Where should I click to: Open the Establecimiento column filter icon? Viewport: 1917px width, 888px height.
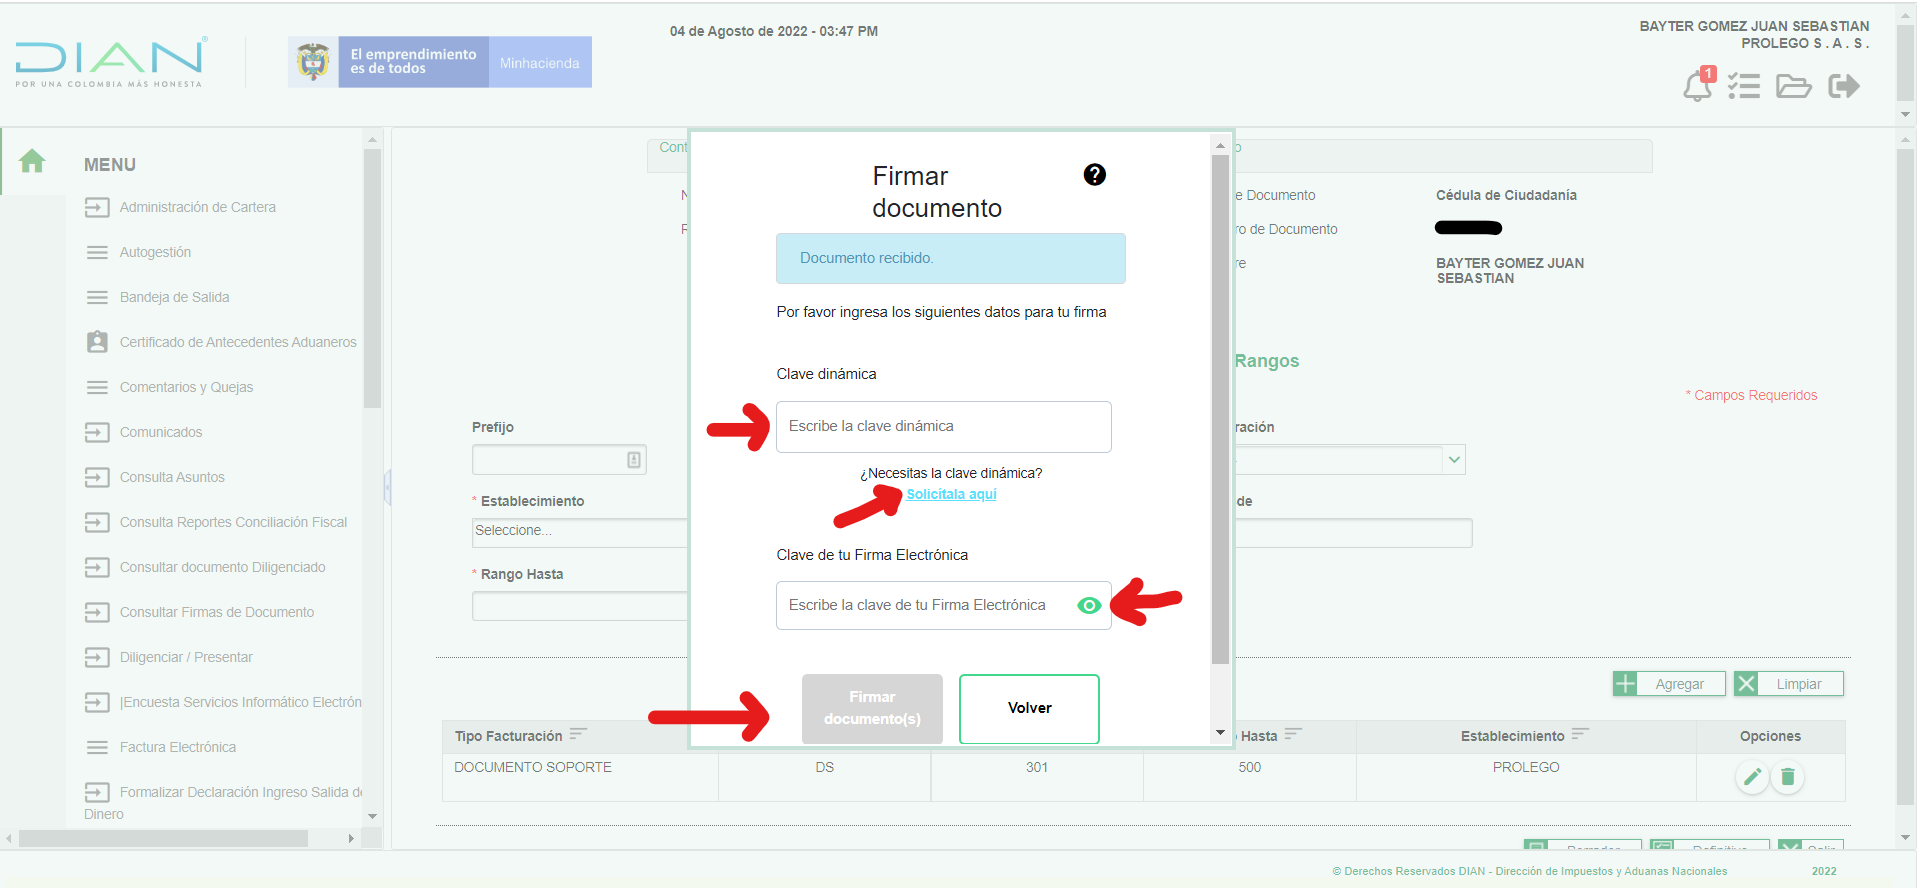(x=1580, y=735)
